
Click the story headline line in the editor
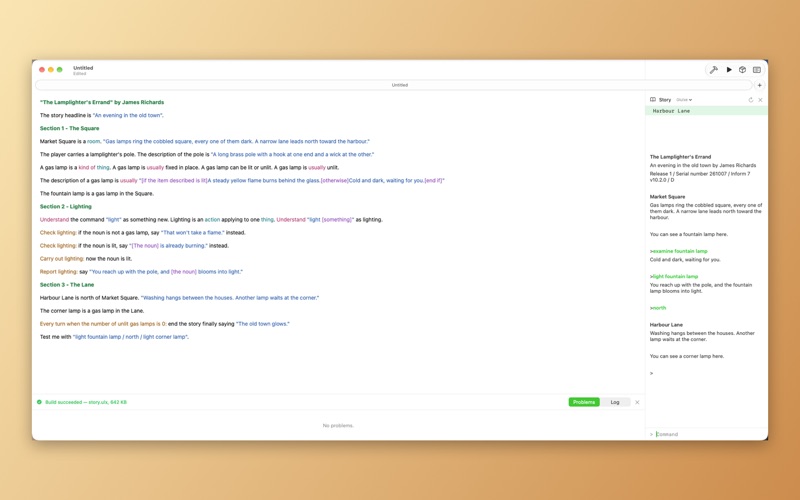(x=102, y=115)
